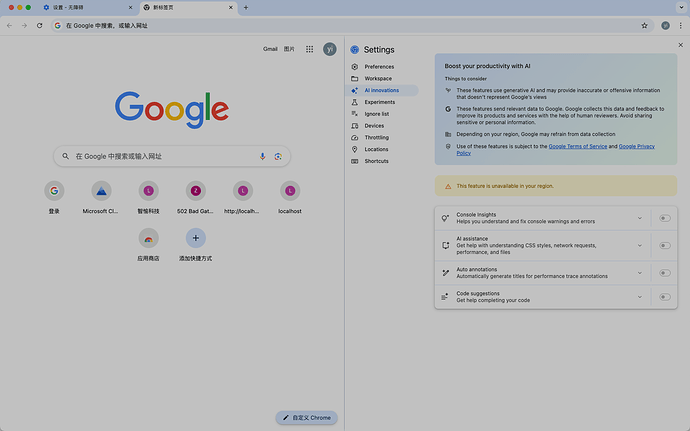Click the Console insights lightbulb icon
This screenshot has height=431, width=690.
tap(445, 218)
